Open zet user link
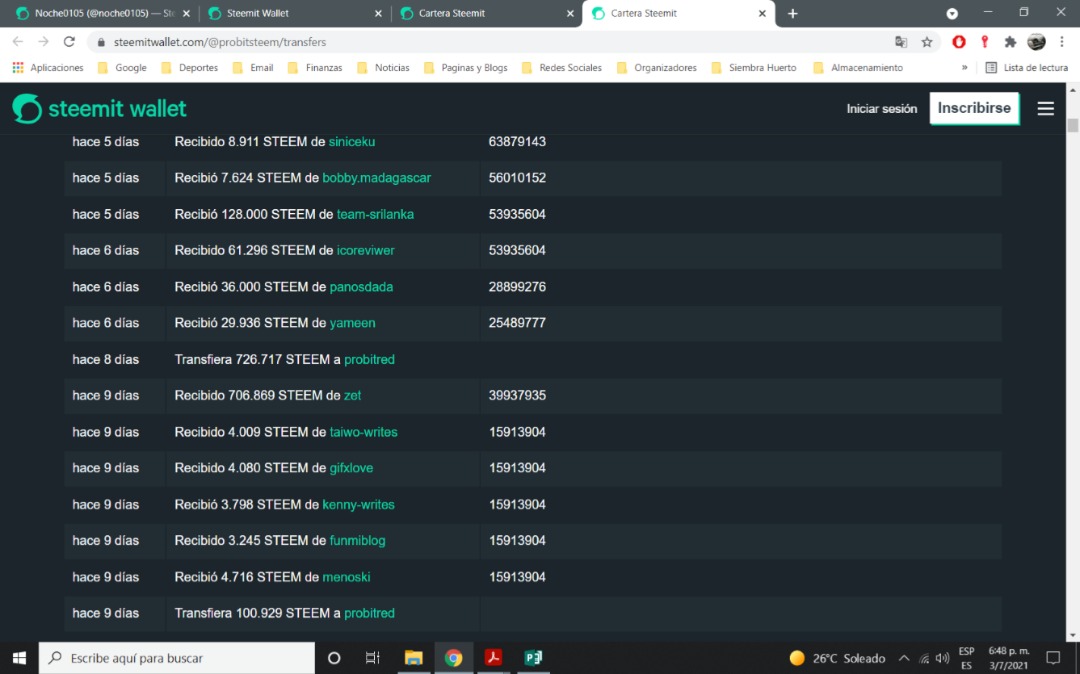 (x=352, y=396)
